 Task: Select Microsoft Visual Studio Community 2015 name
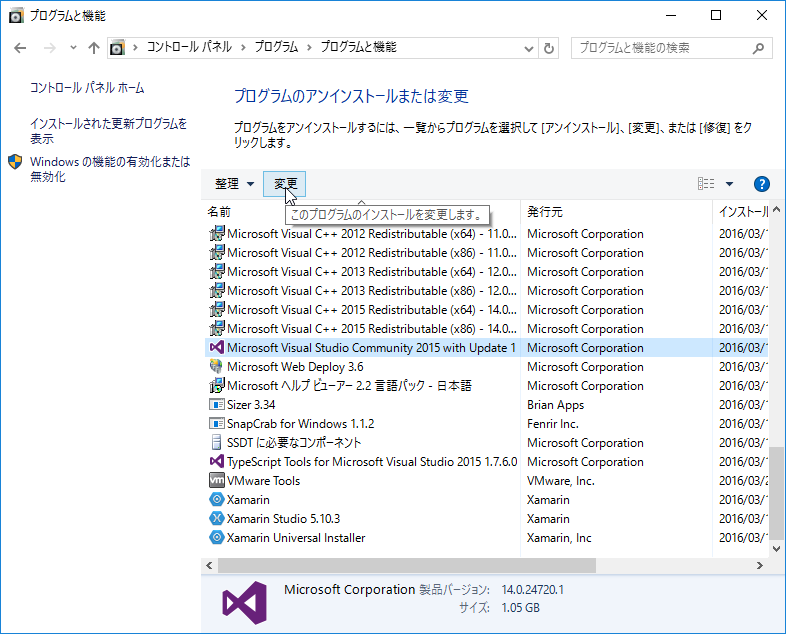(371, 348)
